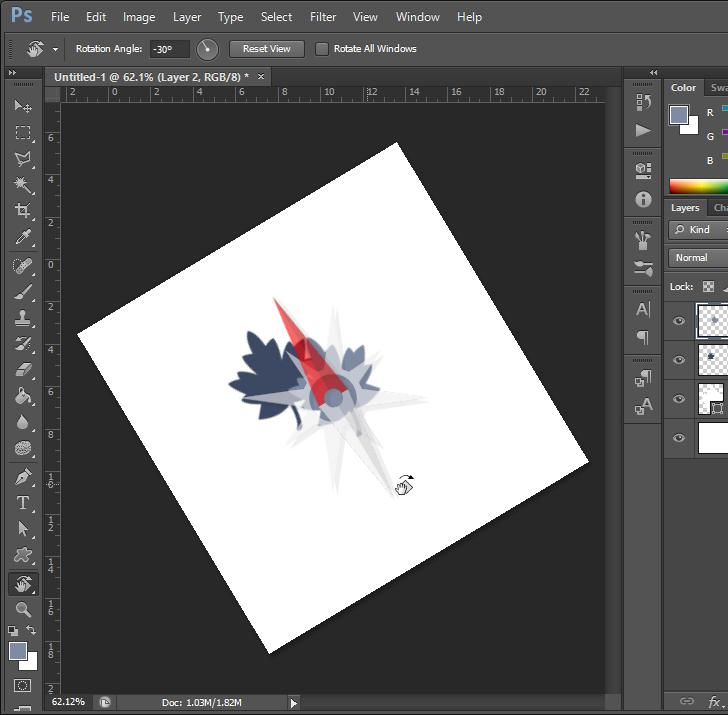Hide the top layer with eye icon

tap(679, 321)
